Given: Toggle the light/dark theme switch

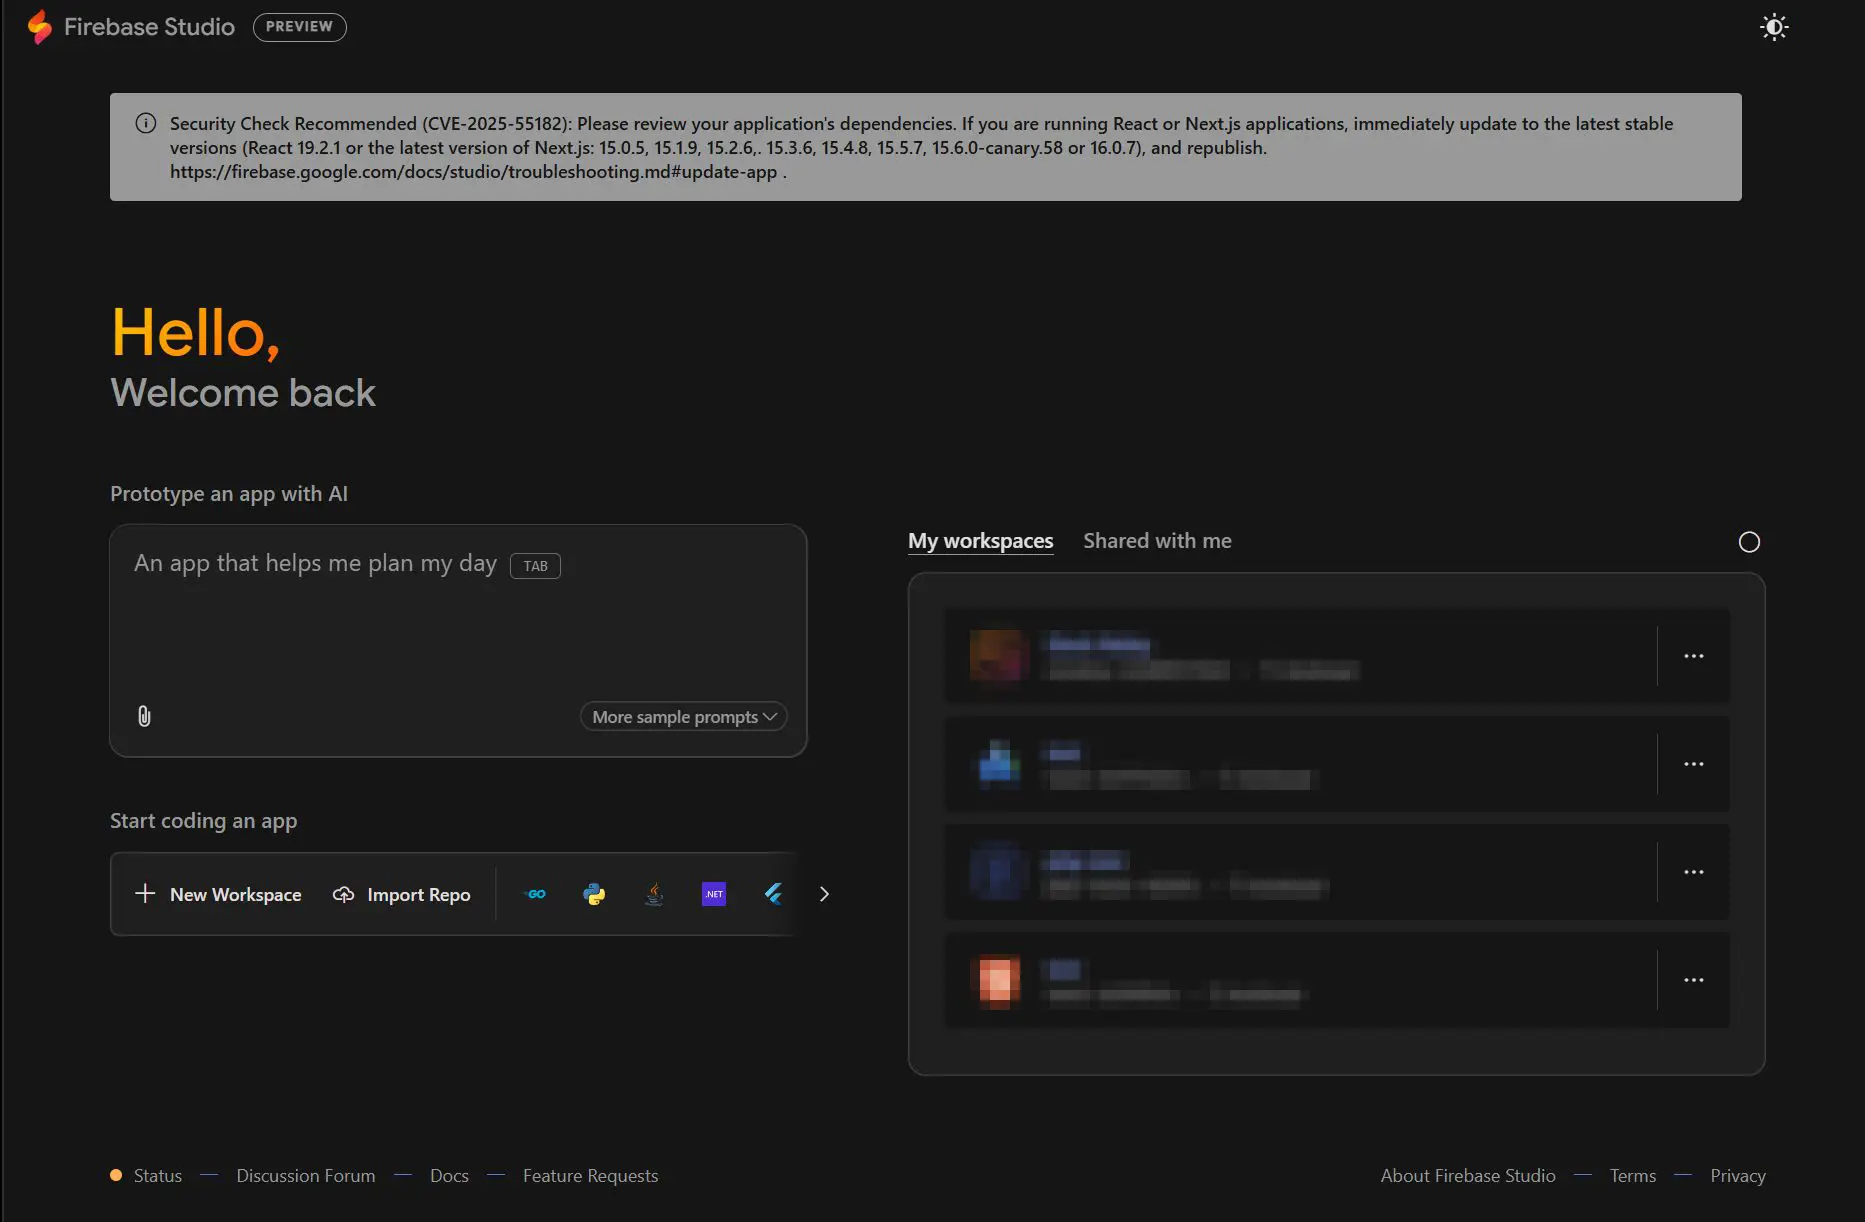Looking at the screenshot, I should (x=1774, y=27).
